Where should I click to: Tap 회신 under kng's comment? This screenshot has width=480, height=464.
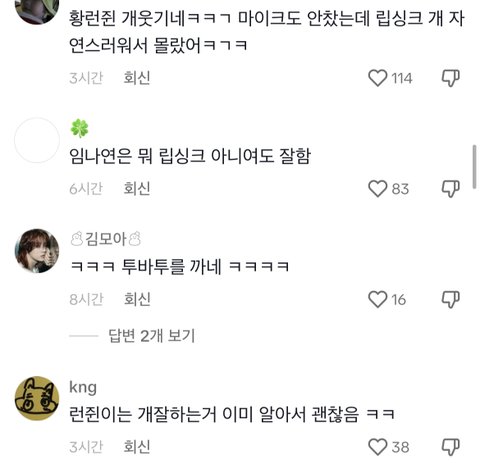[x=137, y=447]
